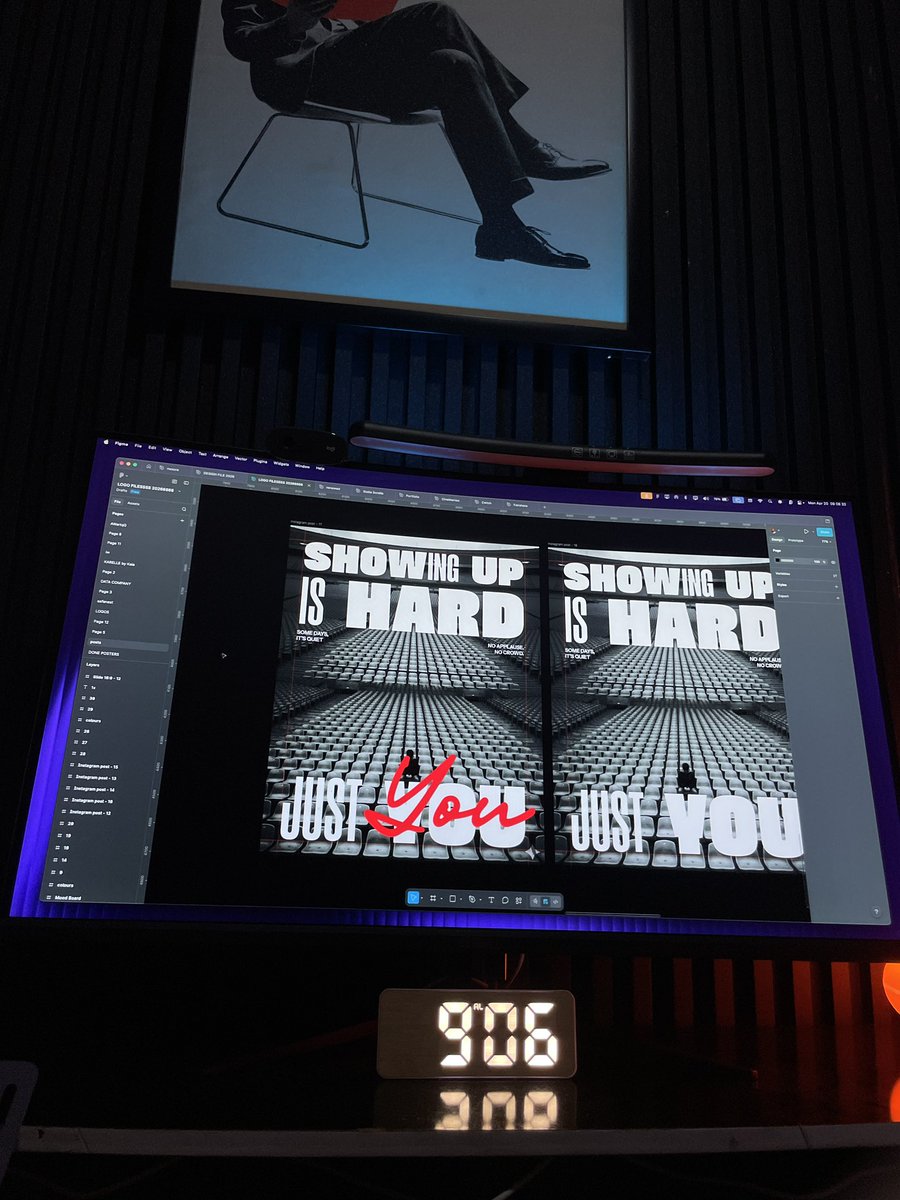Open the Actions tool in toolbar

(x=519, y=901)
